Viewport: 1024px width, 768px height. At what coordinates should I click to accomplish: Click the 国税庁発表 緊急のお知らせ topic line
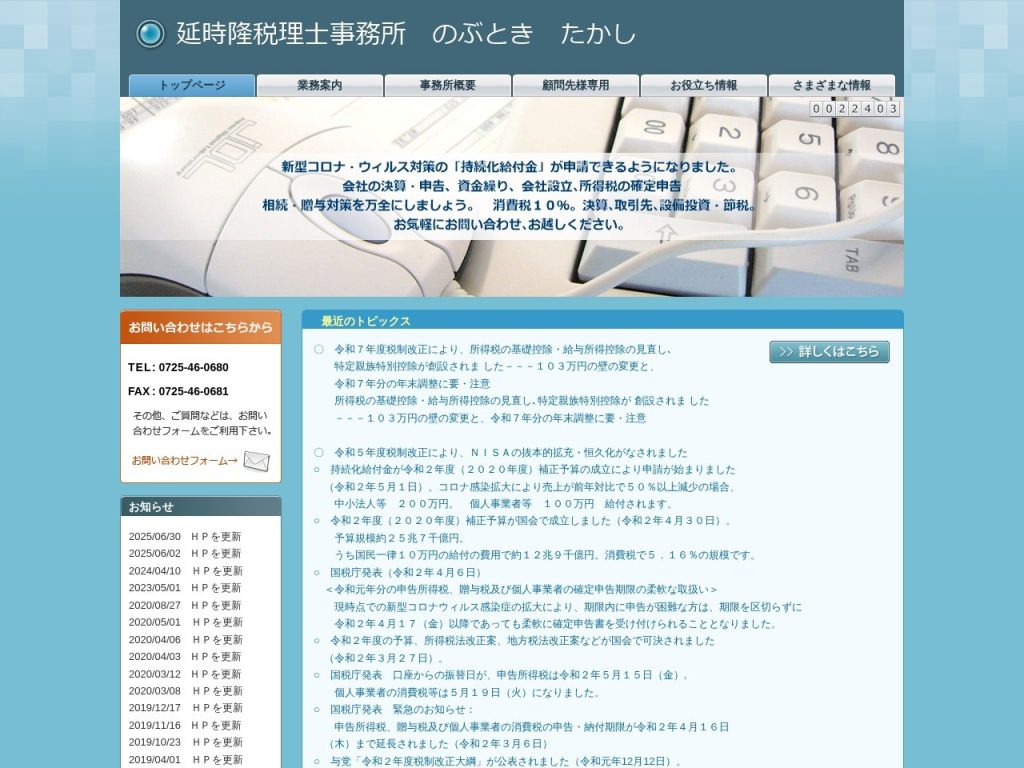(x=402, y=709)
